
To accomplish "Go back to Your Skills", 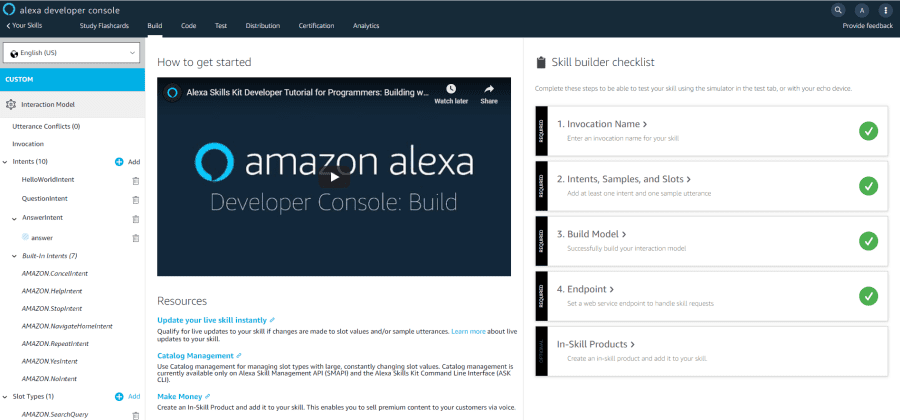I will click(x=24, y=26).
